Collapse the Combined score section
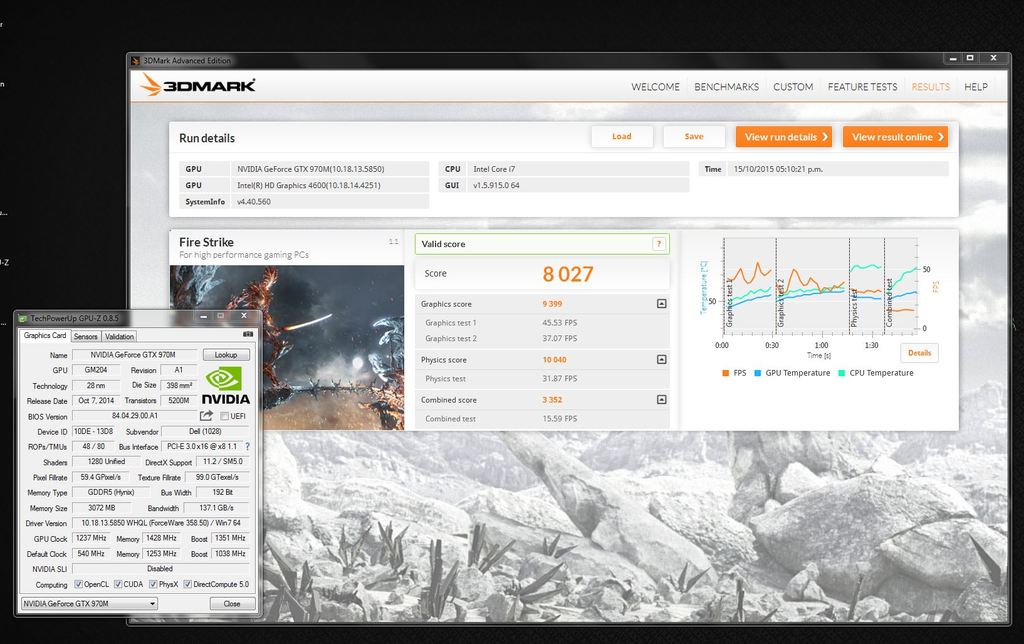Image resolution: width=1024 pixels, height=644 pixels. (662, 399)
